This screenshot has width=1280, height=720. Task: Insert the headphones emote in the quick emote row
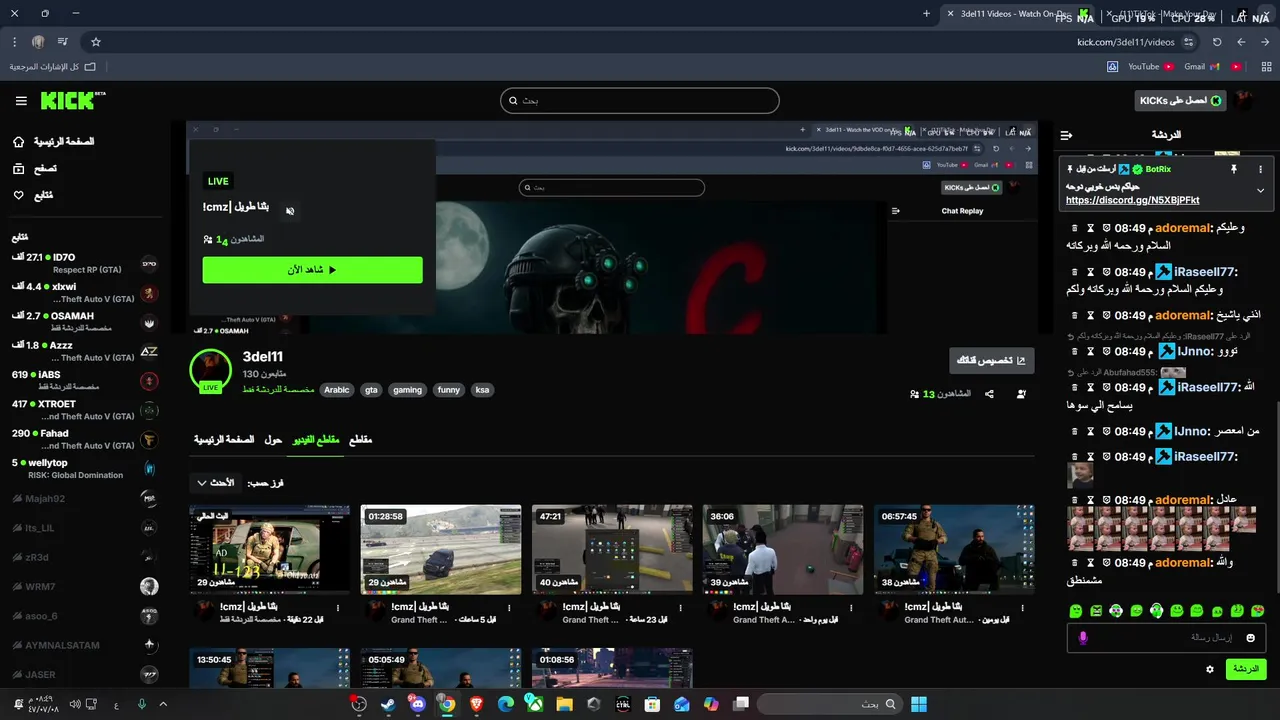pos(1156,611)
